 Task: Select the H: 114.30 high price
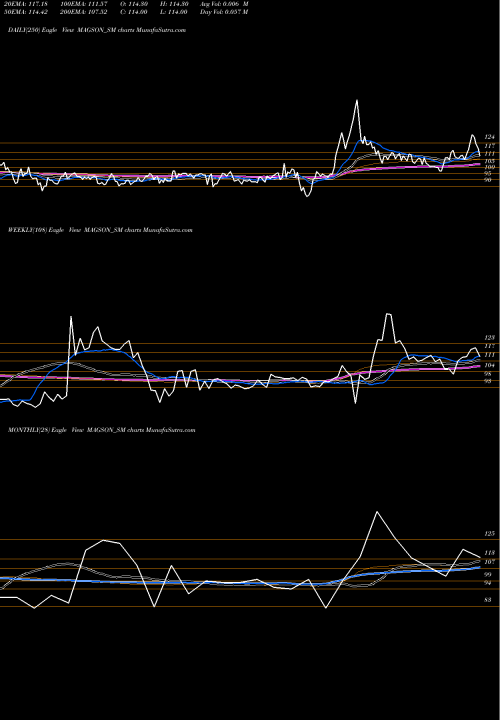pyautogui.click(x=174, y=4)
